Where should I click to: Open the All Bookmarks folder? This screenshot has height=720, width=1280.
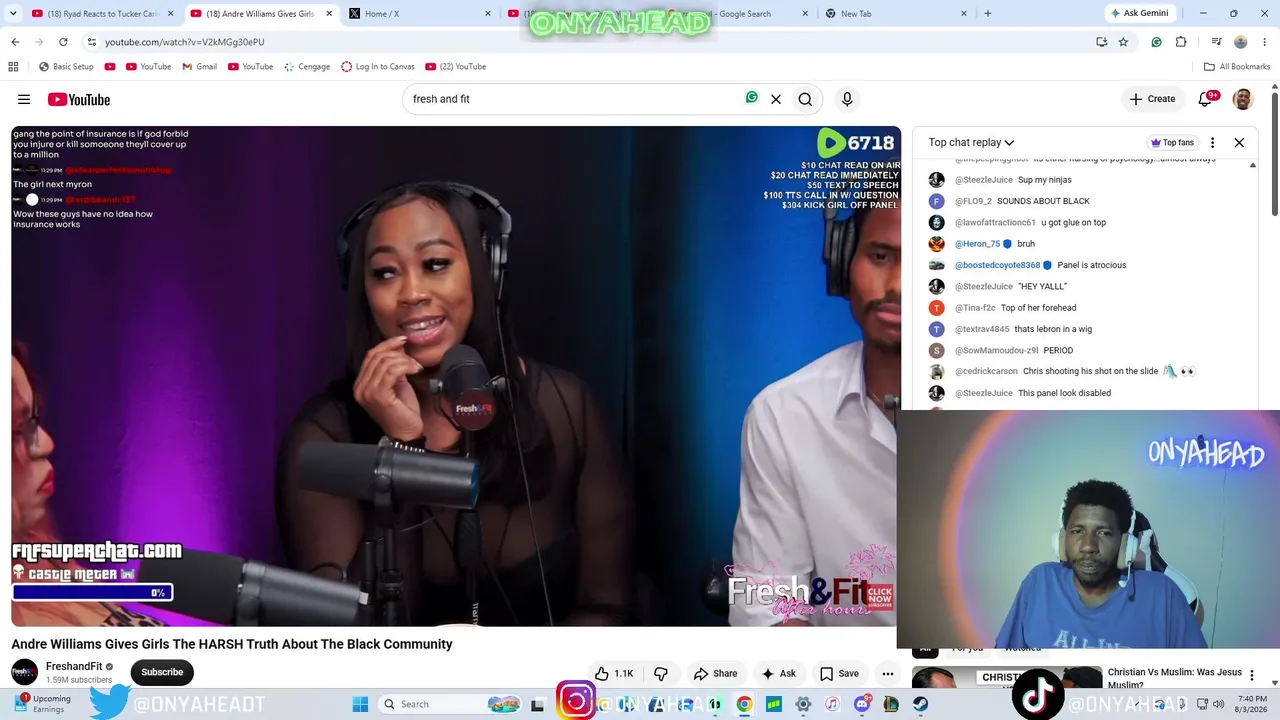click(x=1237, y=67)
